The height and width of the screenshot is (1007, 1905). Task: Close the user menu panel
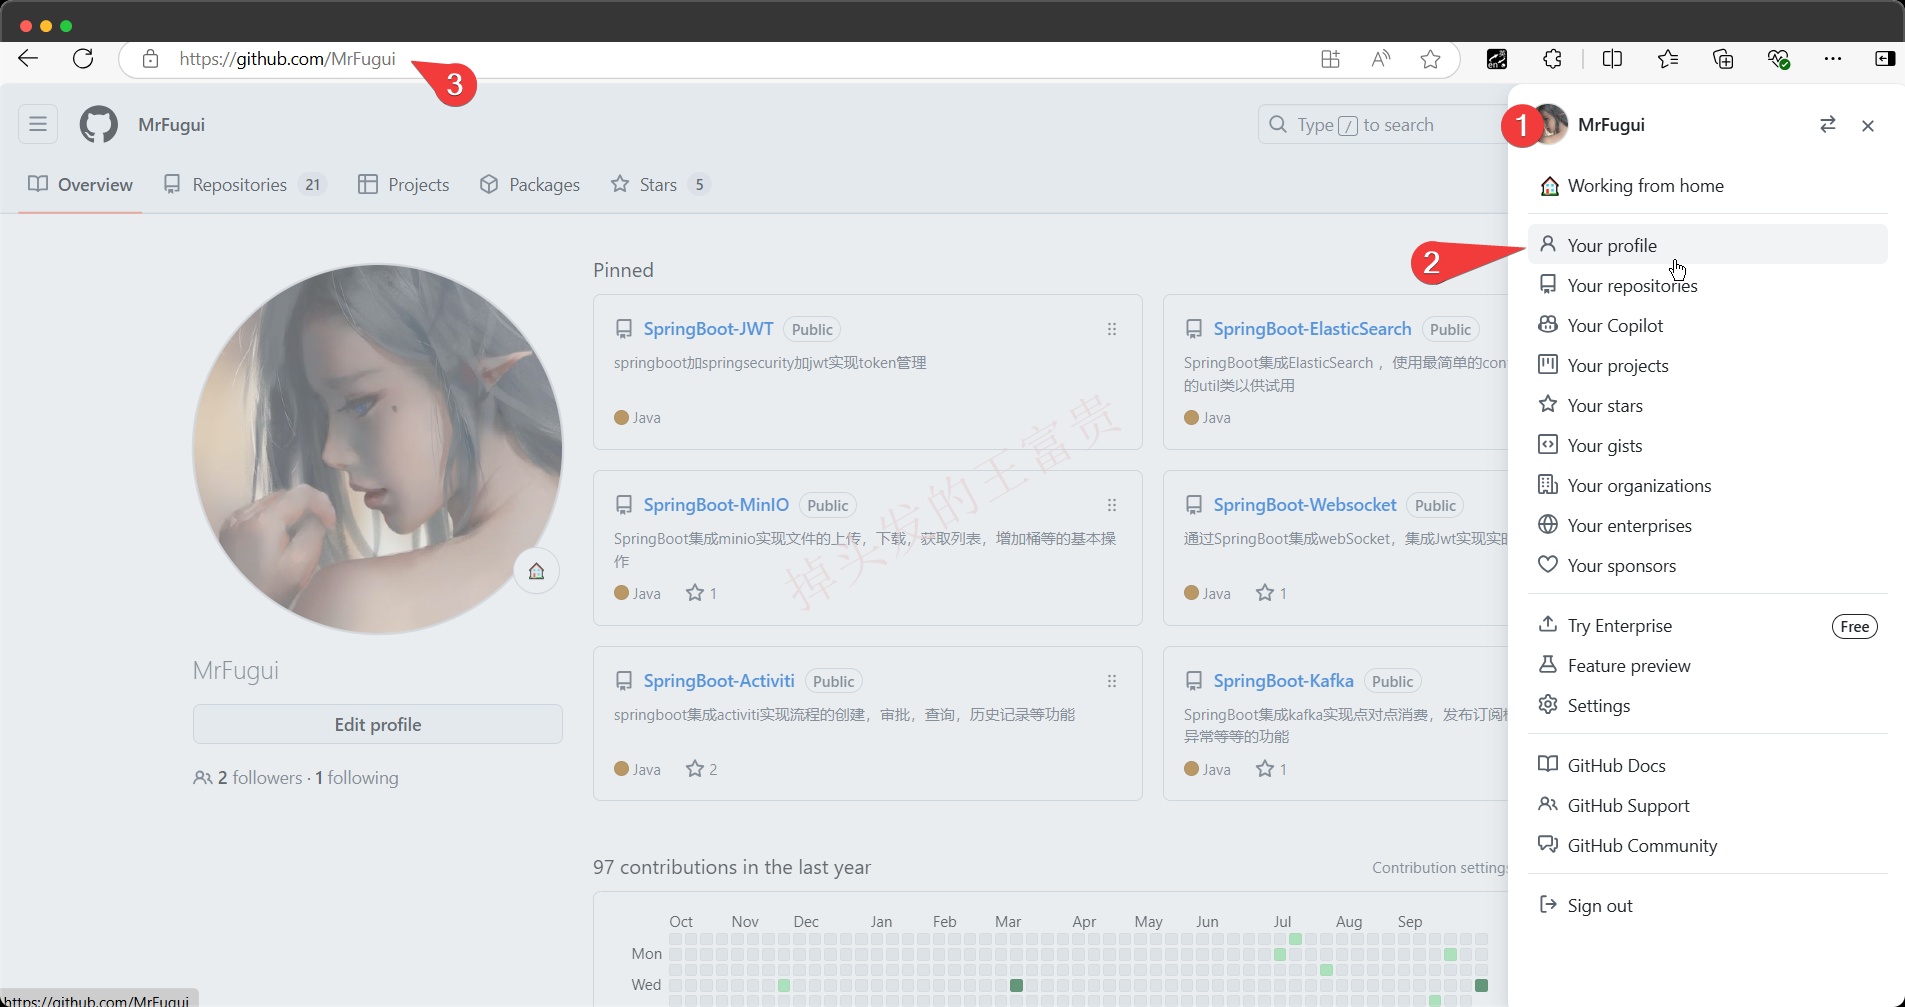(x=1868, y=125)
